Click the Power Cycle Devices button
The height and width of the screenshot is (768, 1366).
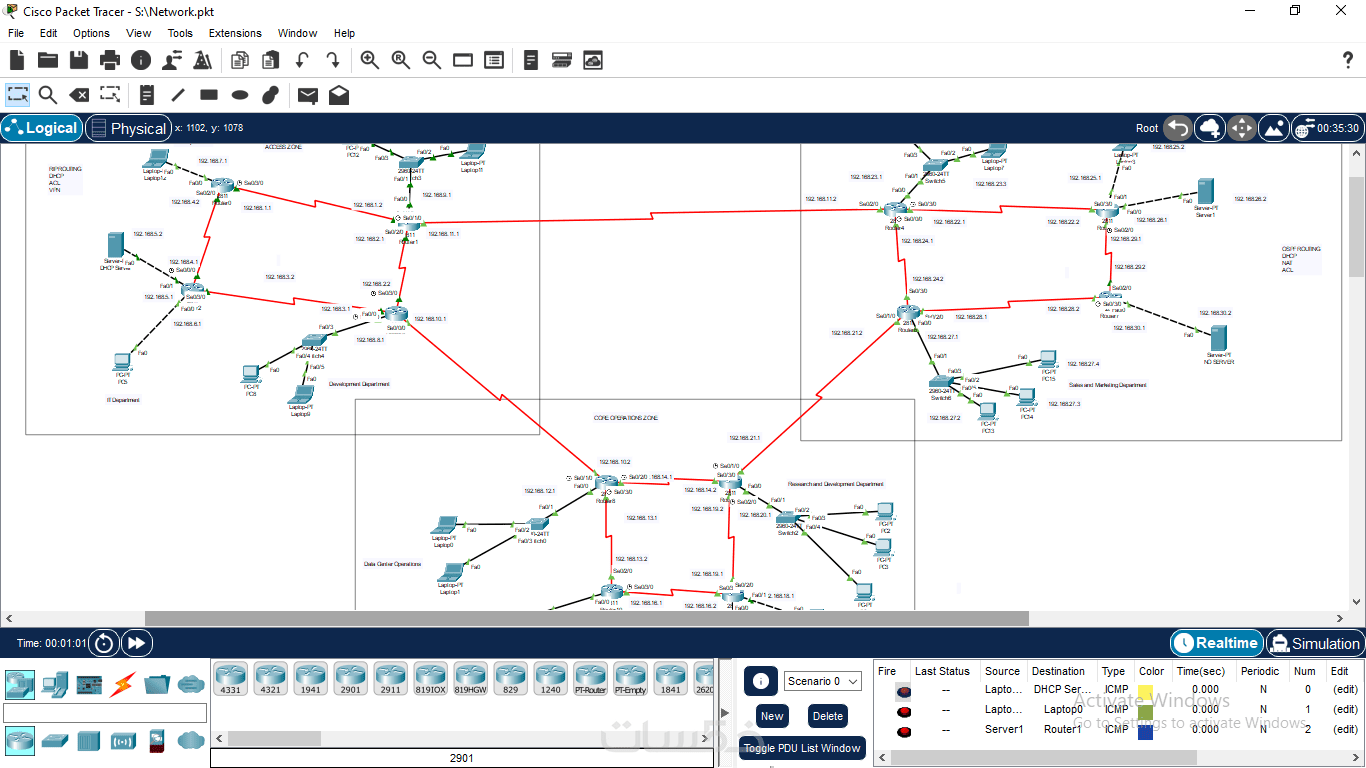pos(105,643)
